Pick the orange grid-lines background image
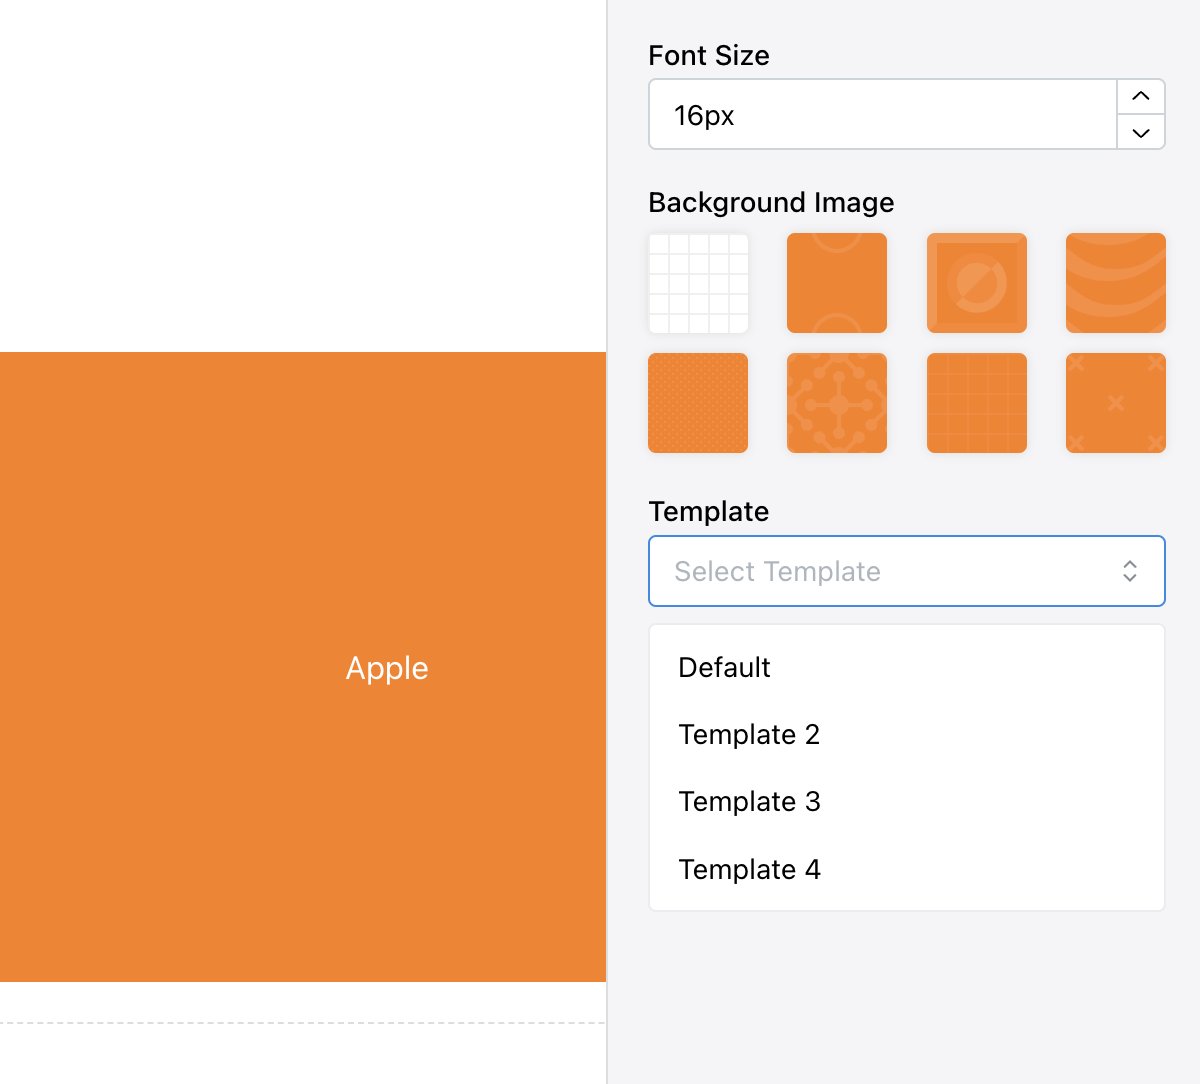This screenshot has height=1084, width=1200. [x=977, y=402]
